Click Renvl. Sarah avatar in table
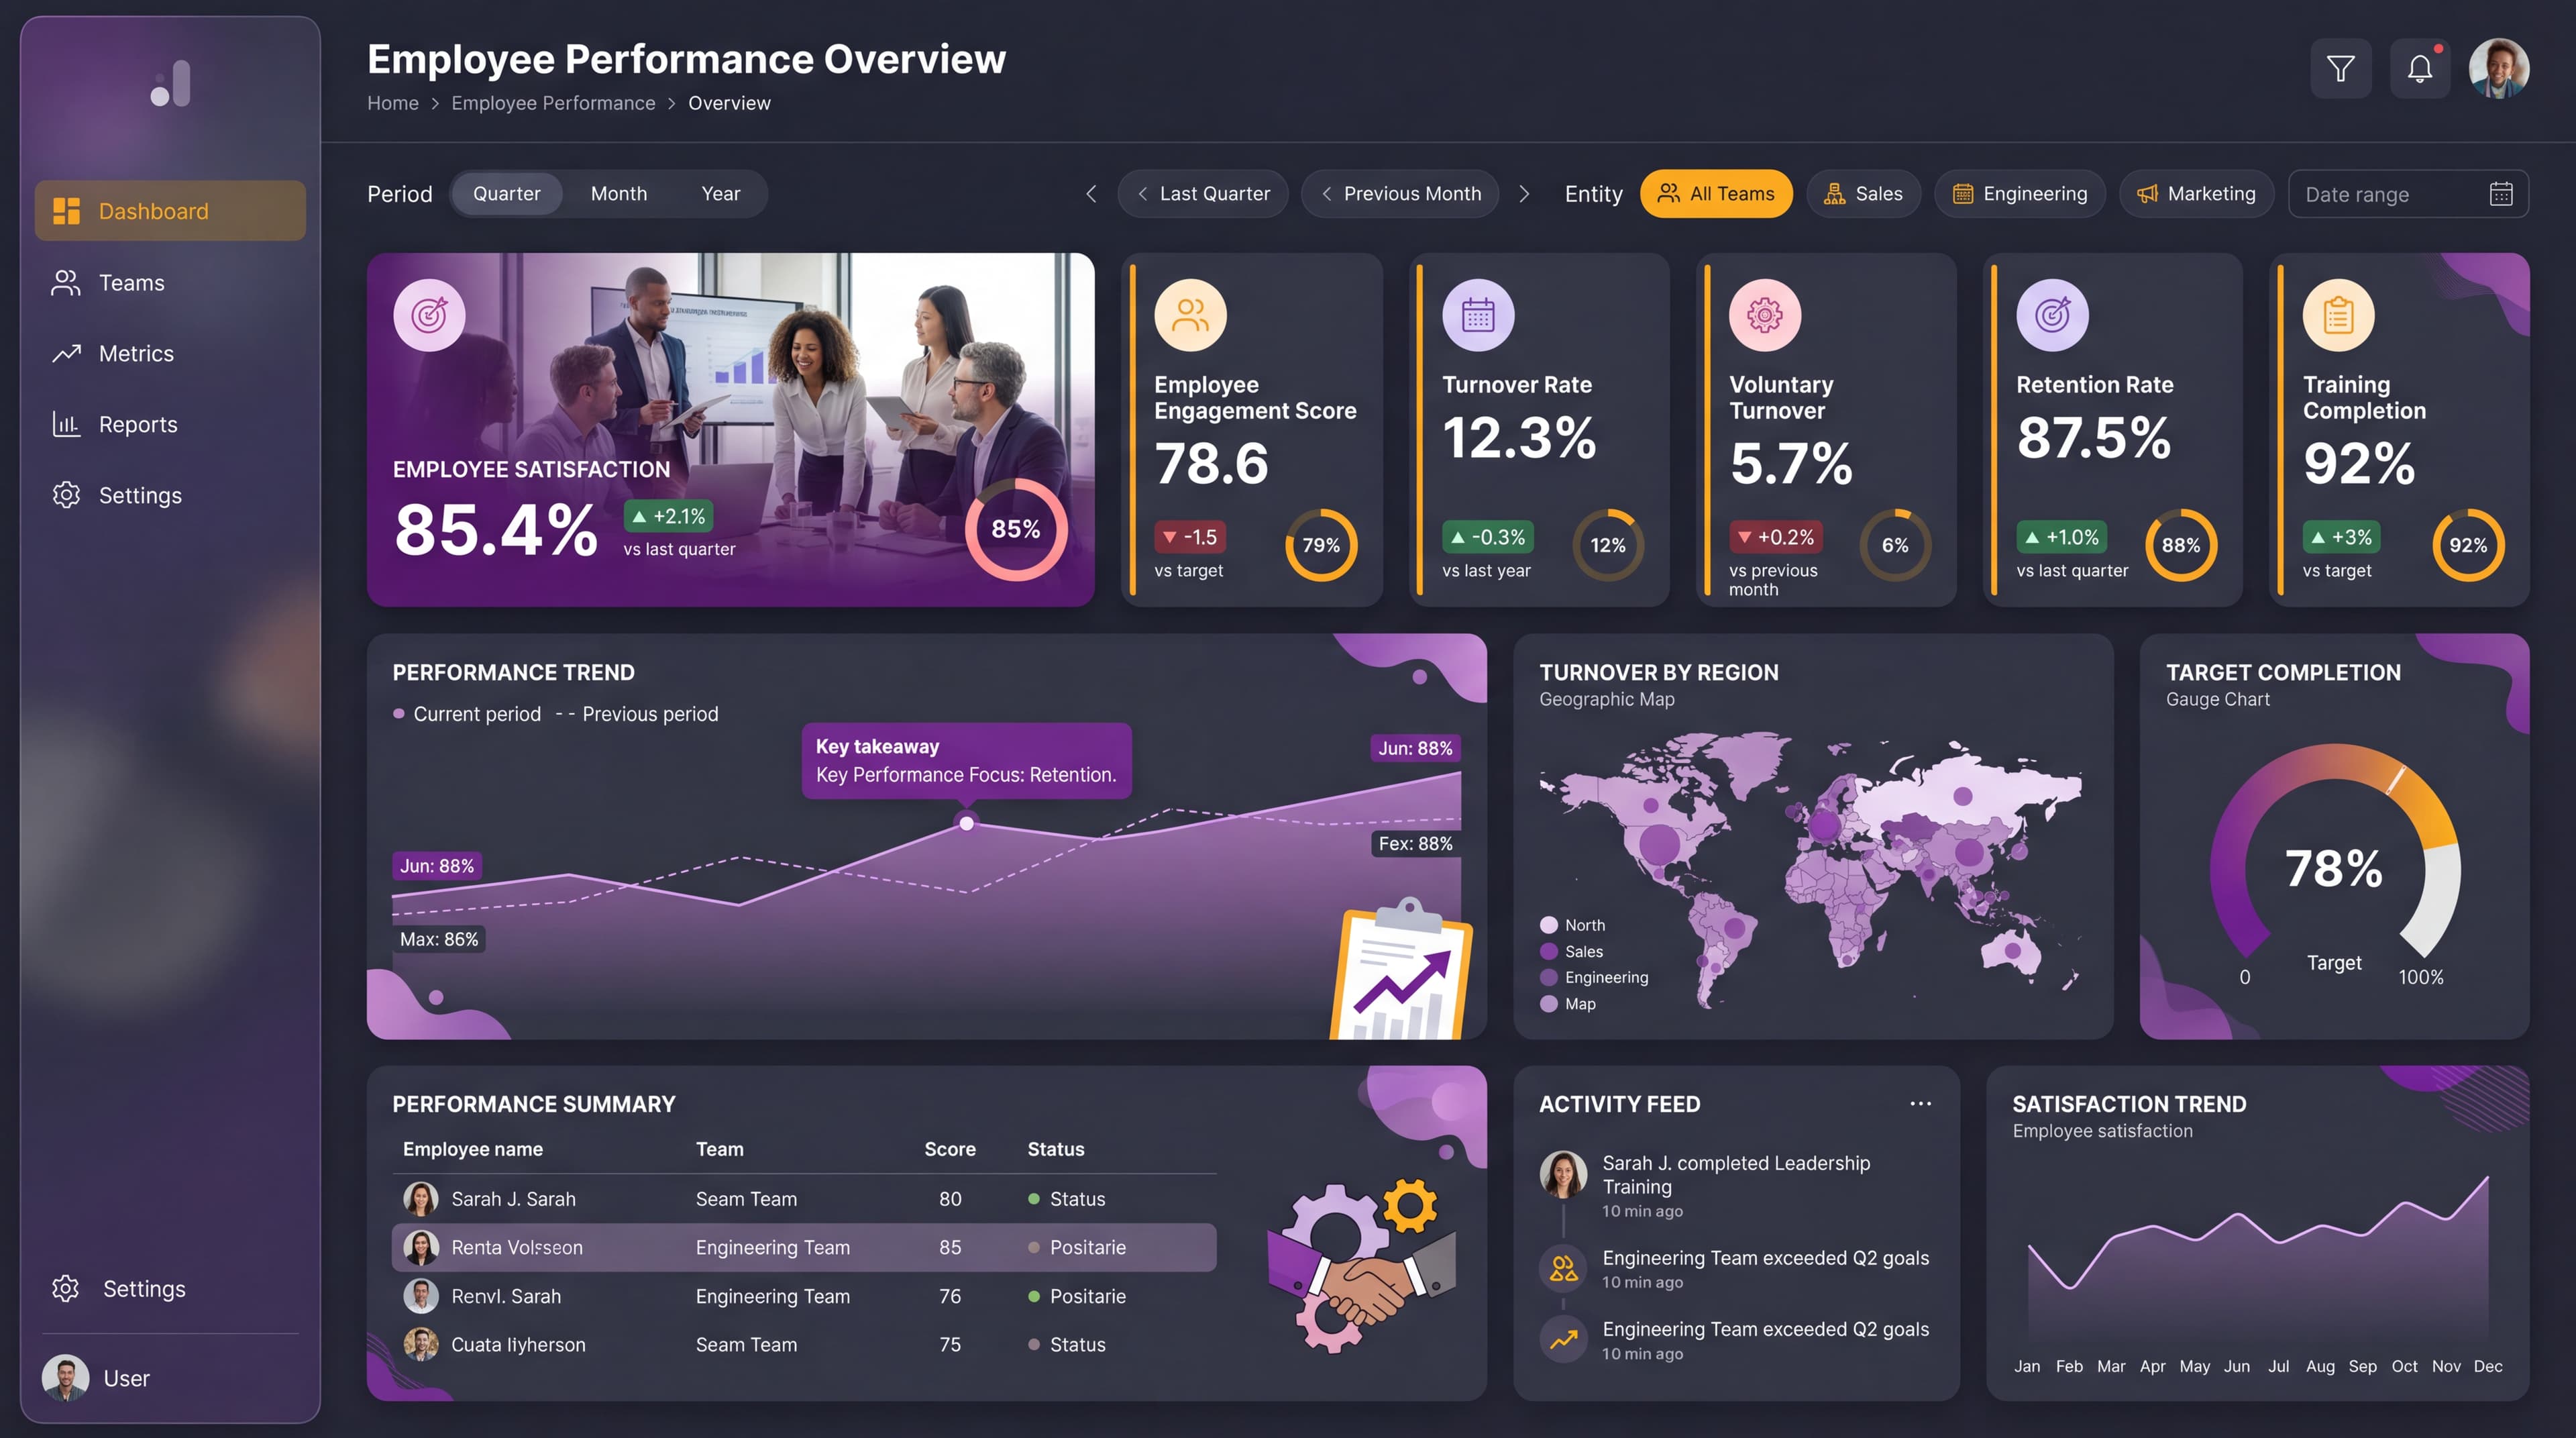This screenshot has height=1438, width=2576. click(421, 1297)
